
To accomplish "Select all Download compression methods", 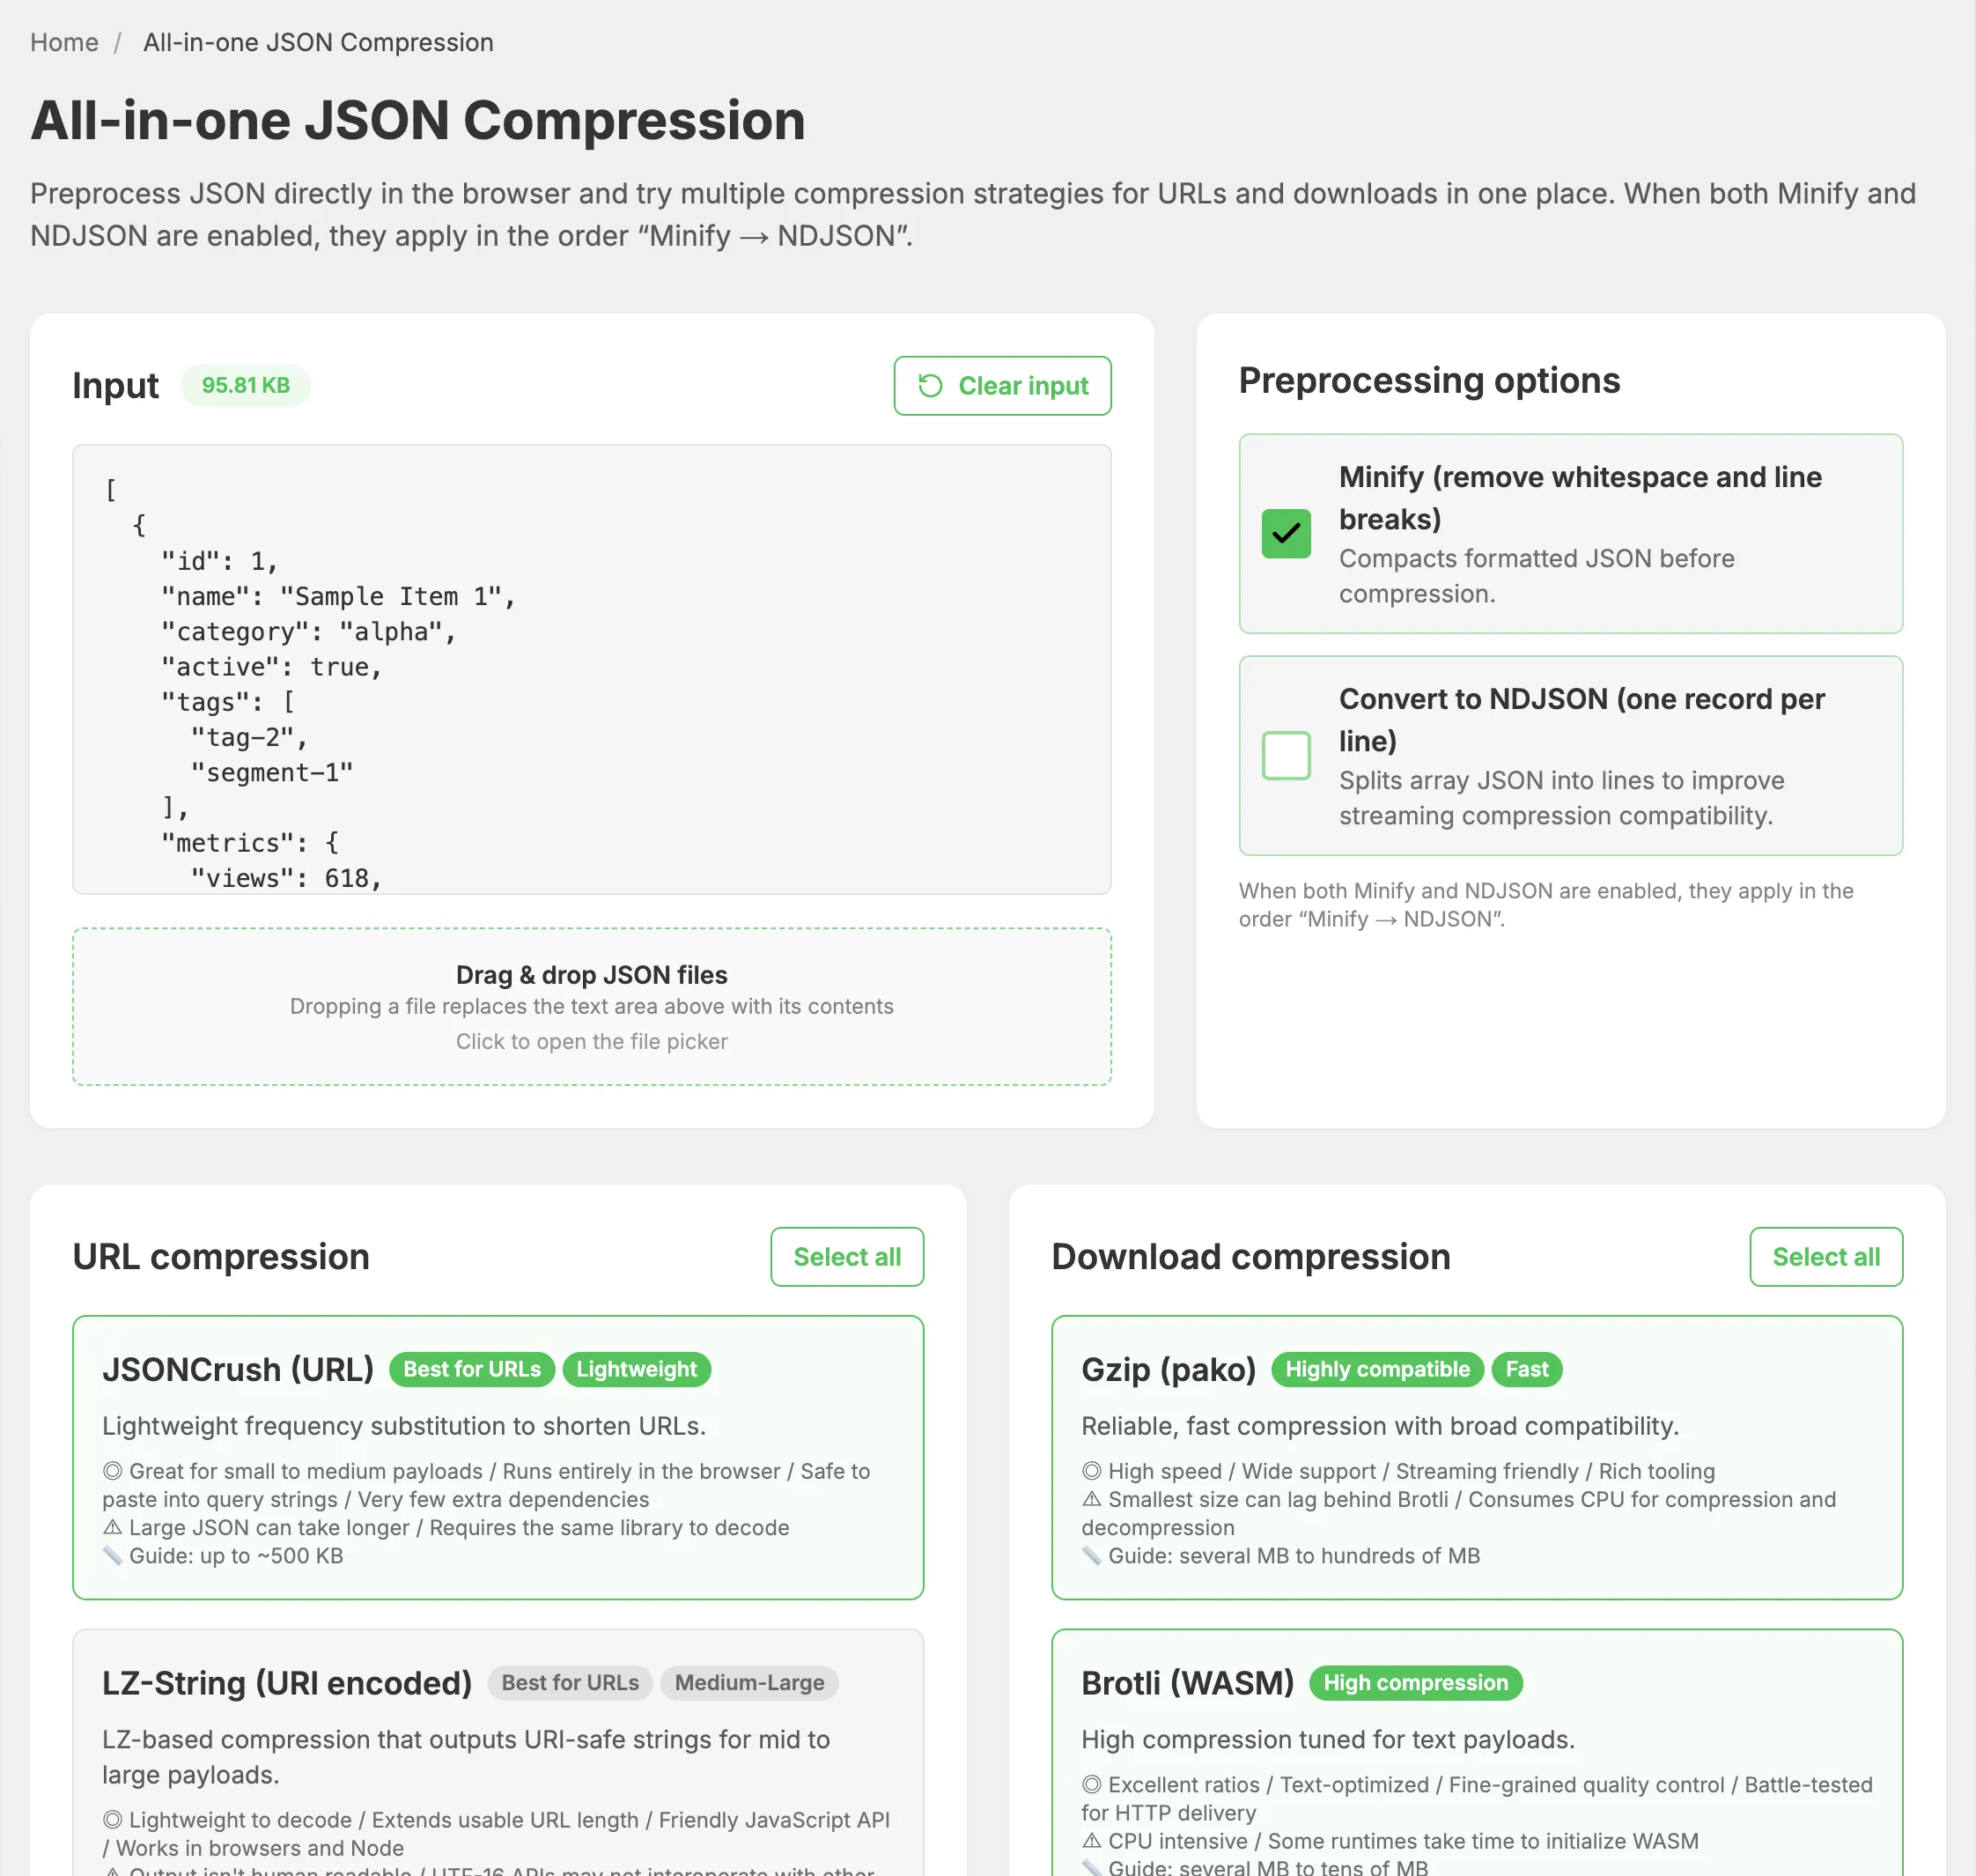I will (1825, 1257).
